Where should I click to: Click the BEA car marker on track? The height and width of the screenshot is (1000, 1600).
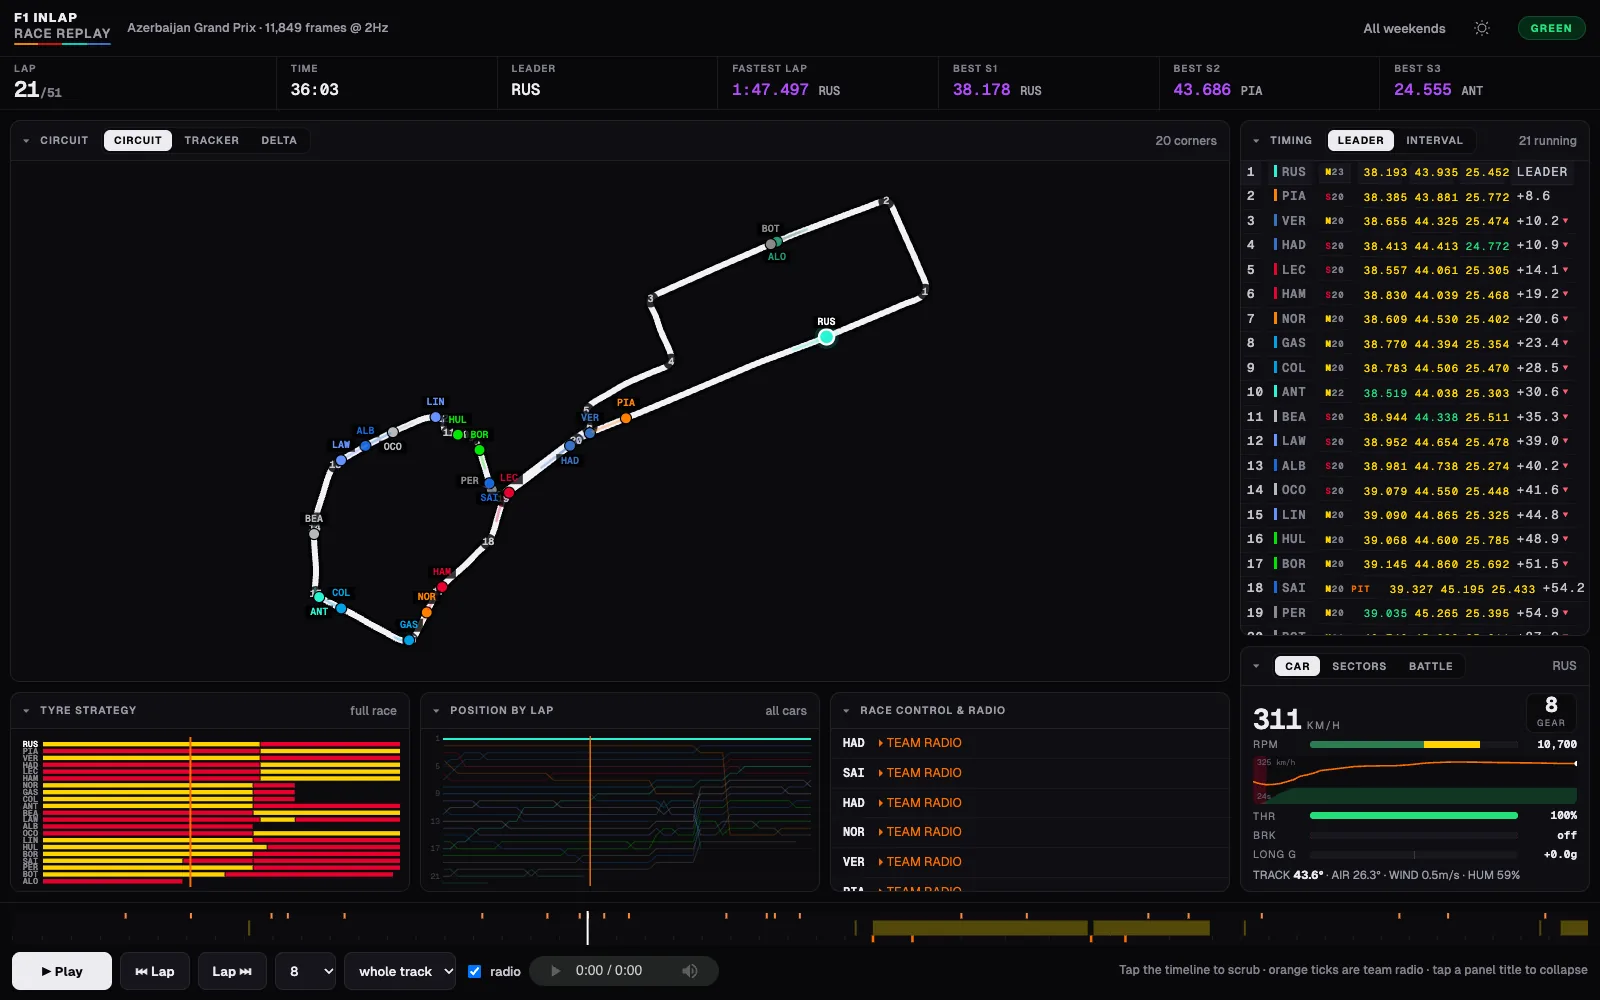[314, 534]
